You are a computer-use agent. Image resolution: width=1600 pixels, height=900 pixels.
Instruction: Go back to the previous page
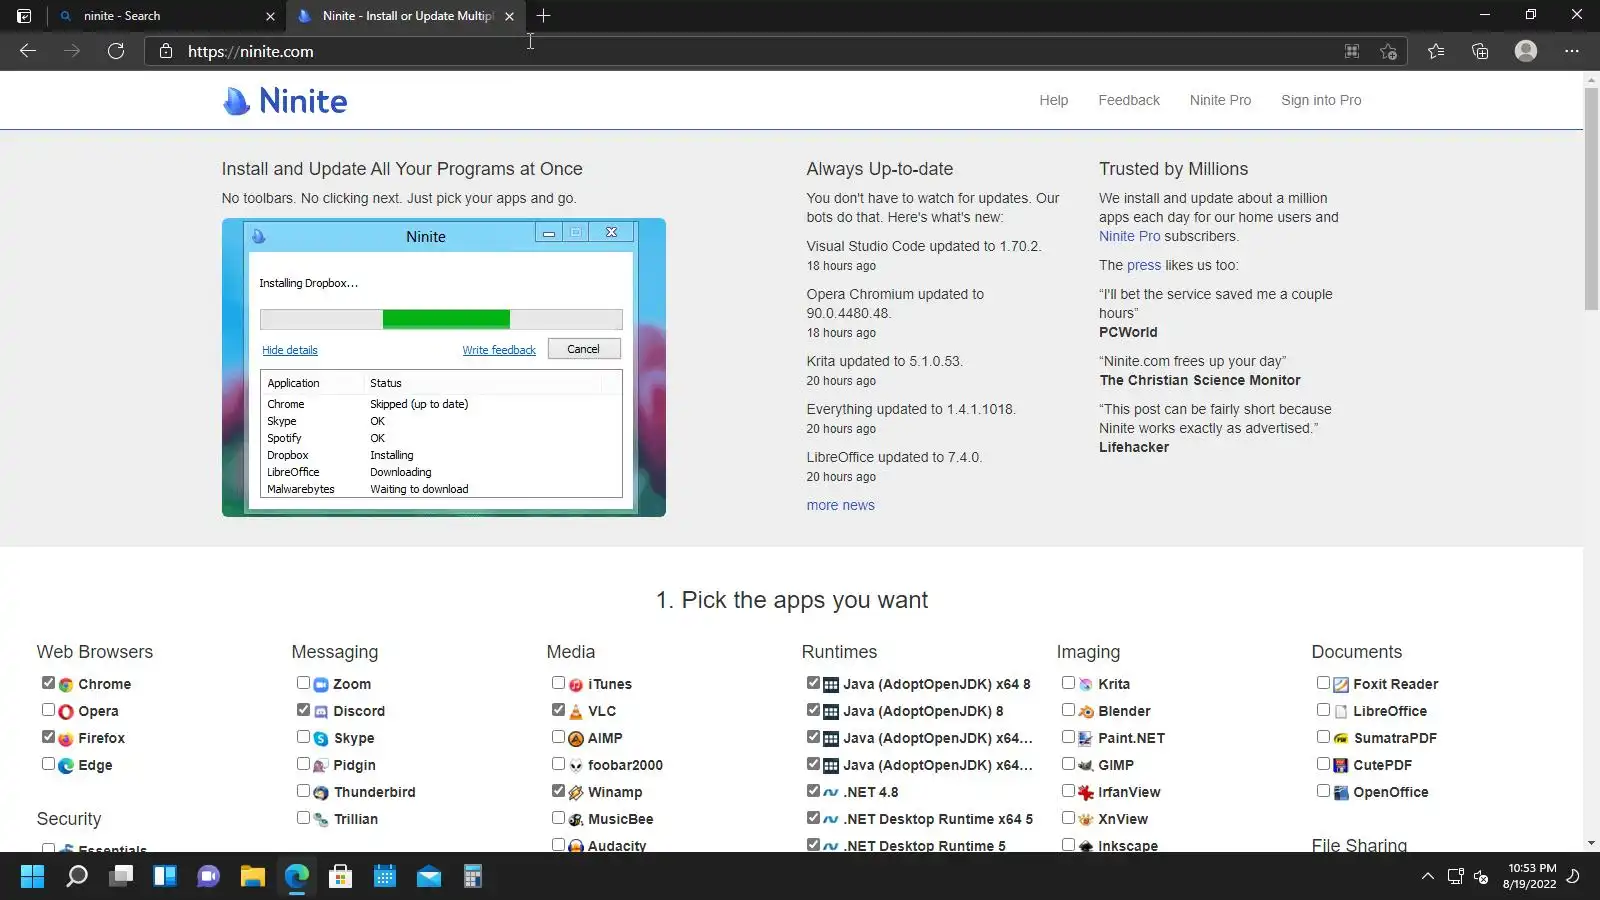[x=28, y=51]
